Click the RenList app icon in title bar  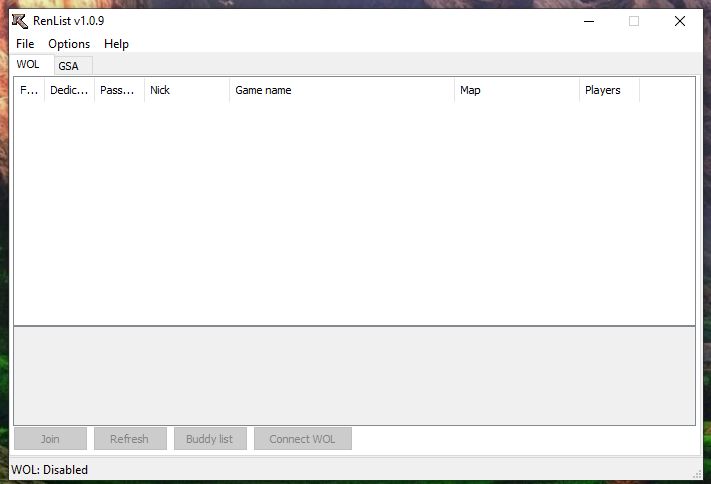[19, 21]
